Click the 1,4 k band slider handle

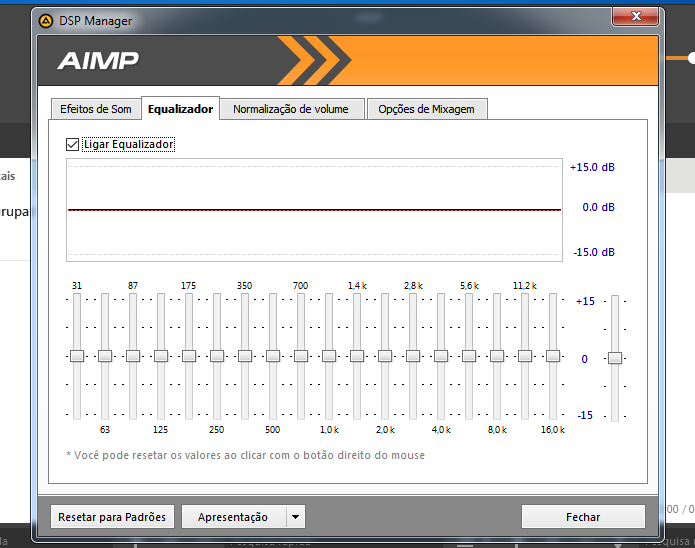click(x=357, y=356)
